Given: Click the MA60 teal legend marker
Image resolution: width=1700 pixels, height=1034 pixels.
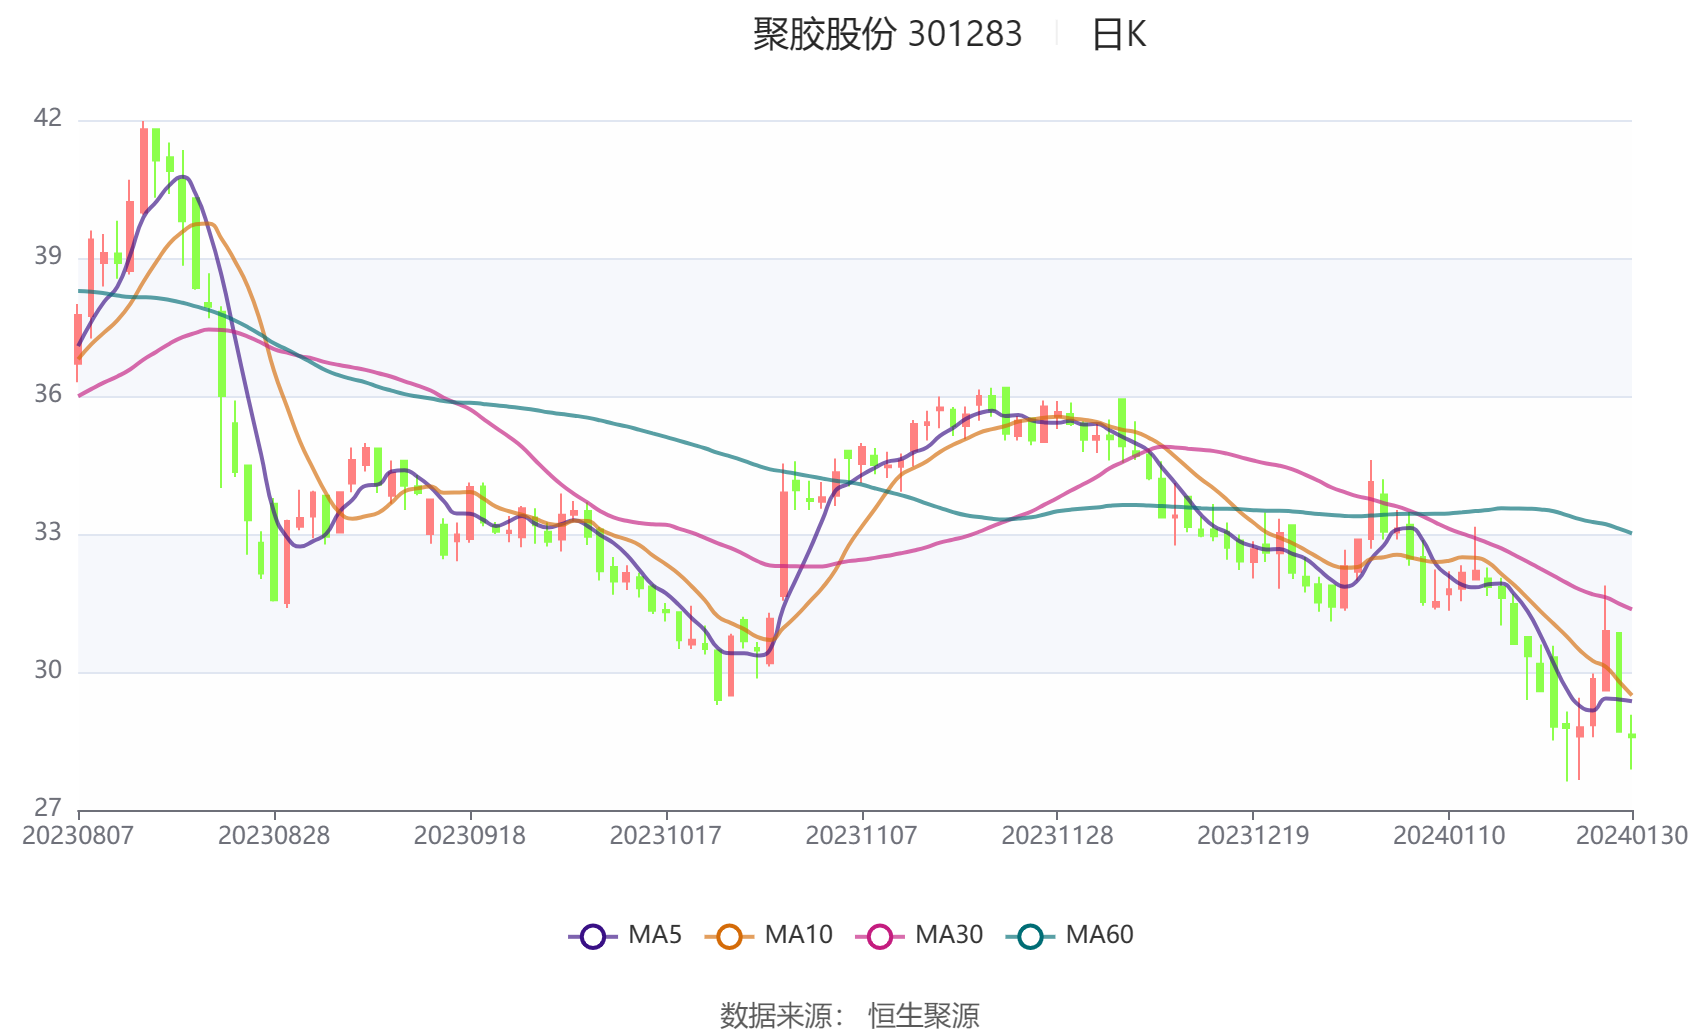Looking at the screenshot, I should [x=1030, y=936].
